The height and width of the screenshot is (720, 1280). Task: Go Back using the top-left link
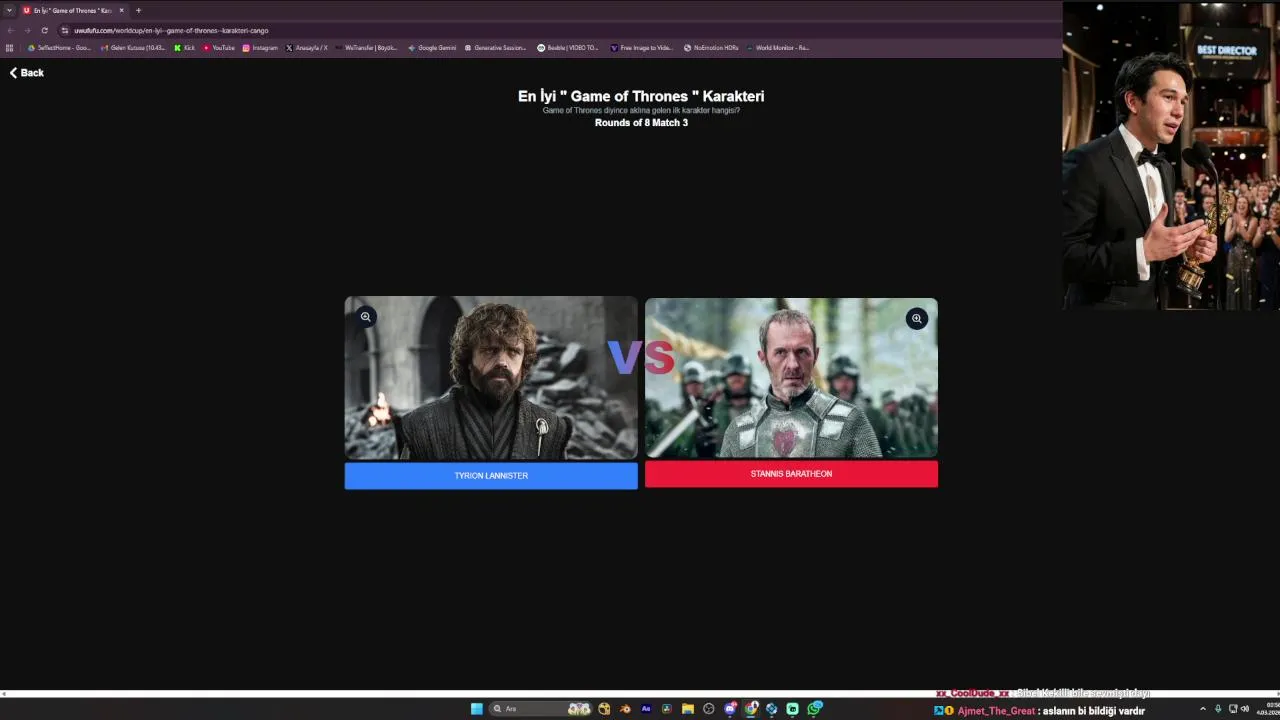27,73
